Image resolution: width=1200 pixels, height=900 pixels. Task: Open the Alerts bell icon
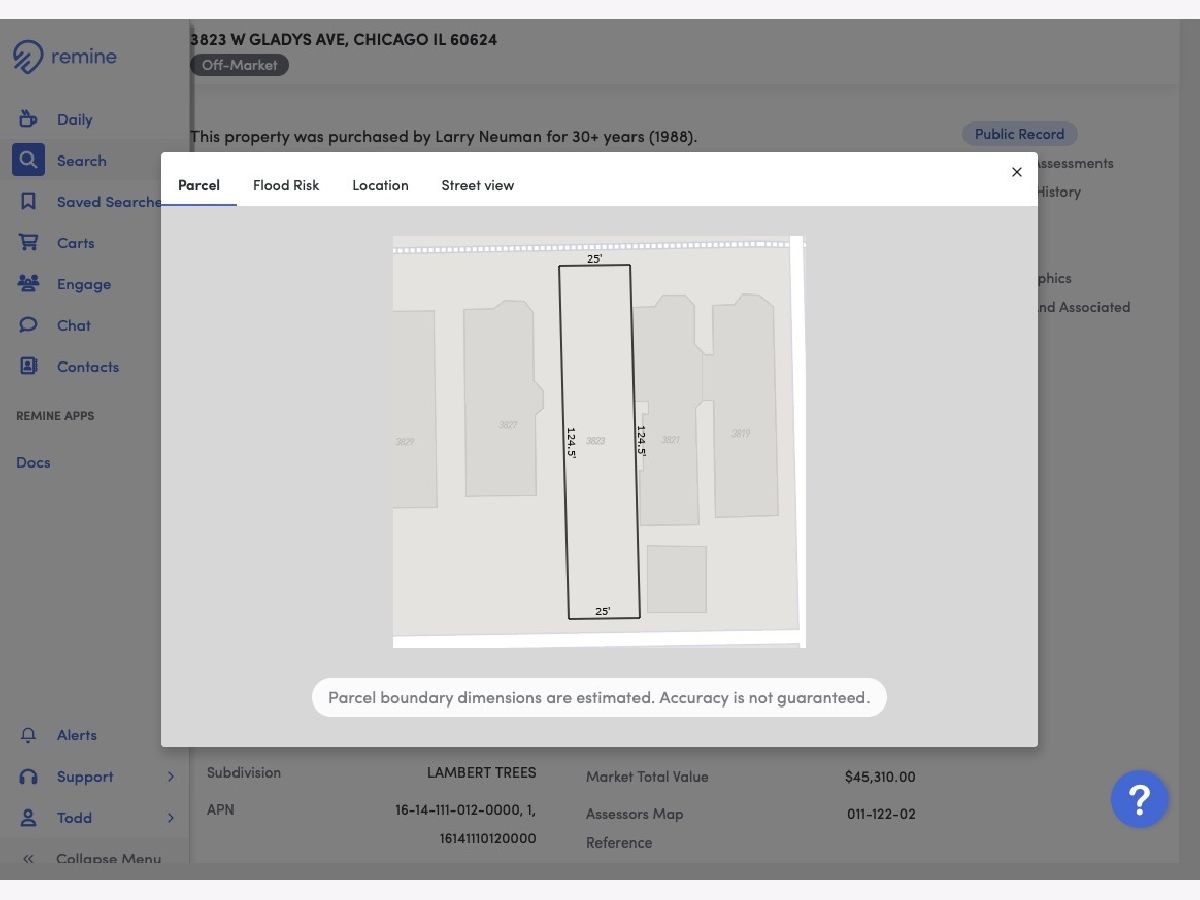28,735
